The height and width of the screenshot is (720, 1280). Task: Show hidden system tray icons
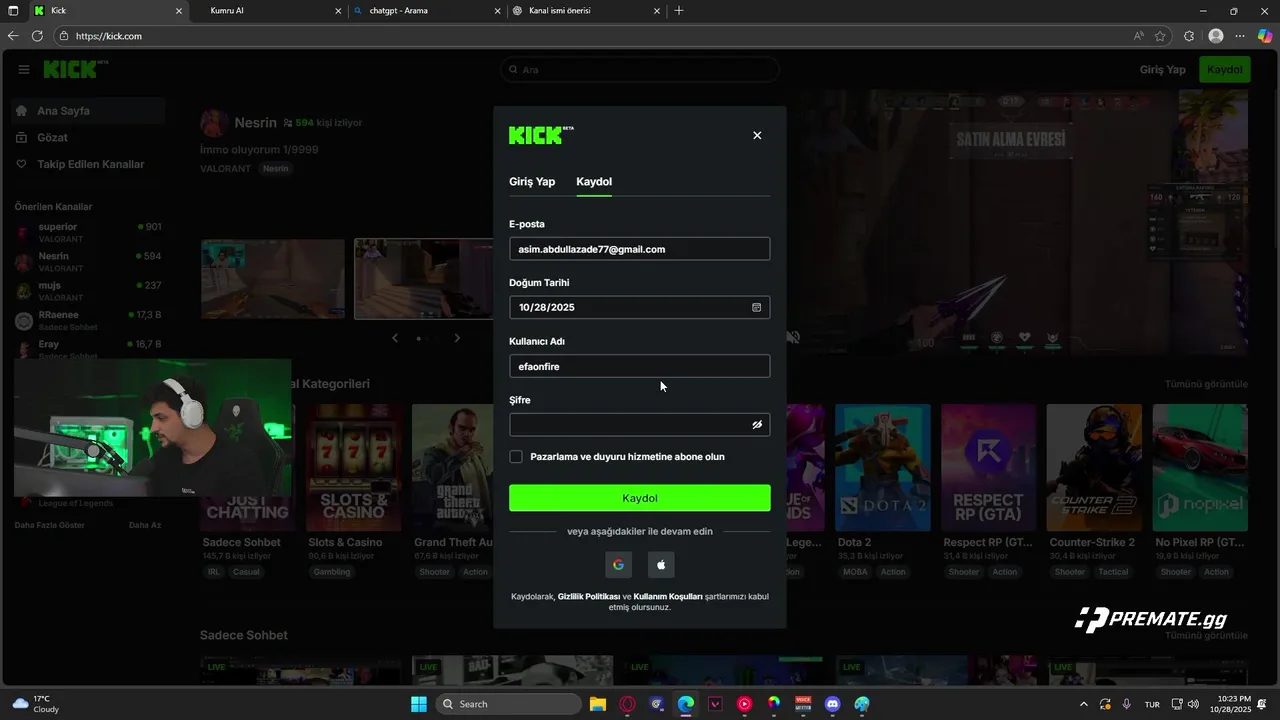(x=1084, y=704)
